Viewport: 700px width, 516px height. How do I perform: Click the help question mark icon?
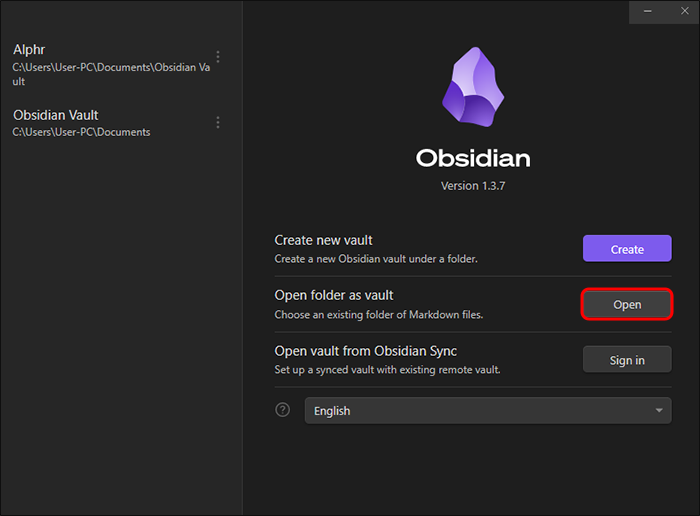[x=283, y=410]
